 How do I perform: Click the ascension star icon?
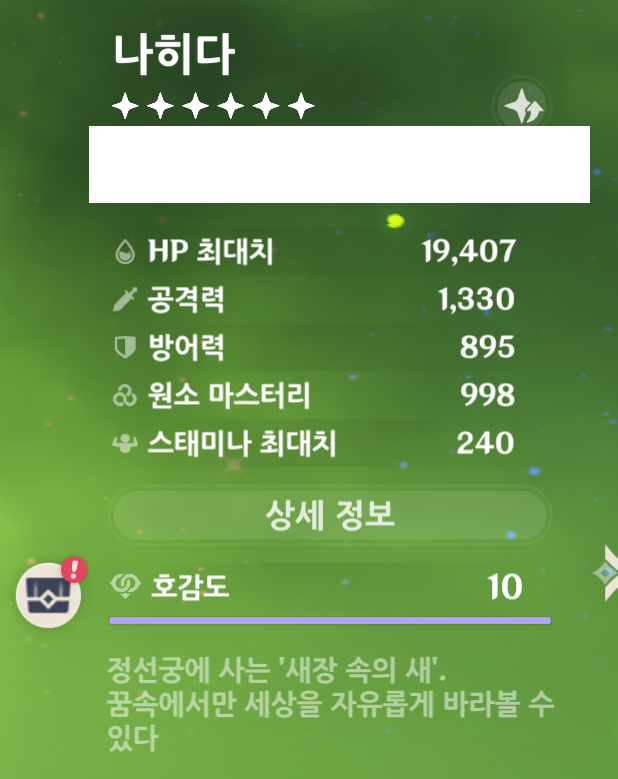click(523, 106)
